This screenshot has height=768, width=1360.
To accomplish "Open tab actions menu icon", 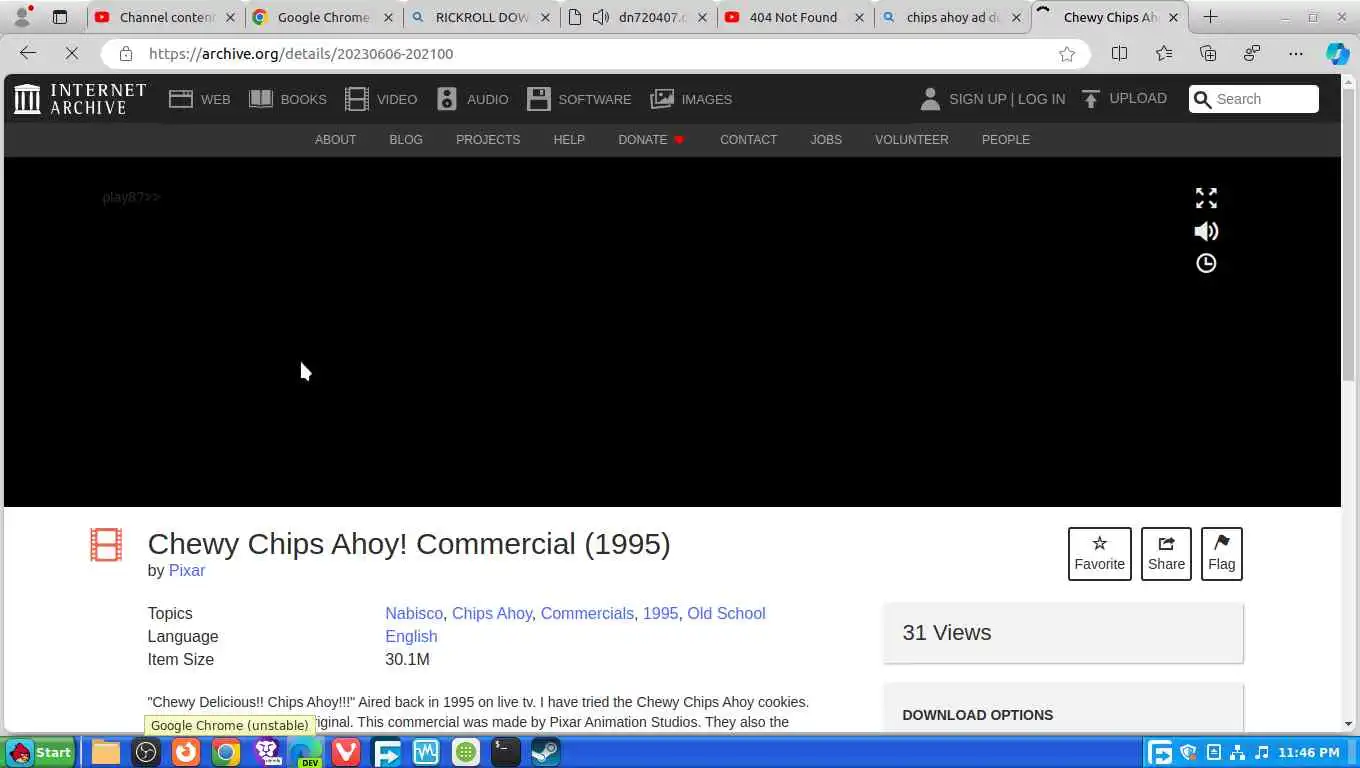I will pos(60,17).
